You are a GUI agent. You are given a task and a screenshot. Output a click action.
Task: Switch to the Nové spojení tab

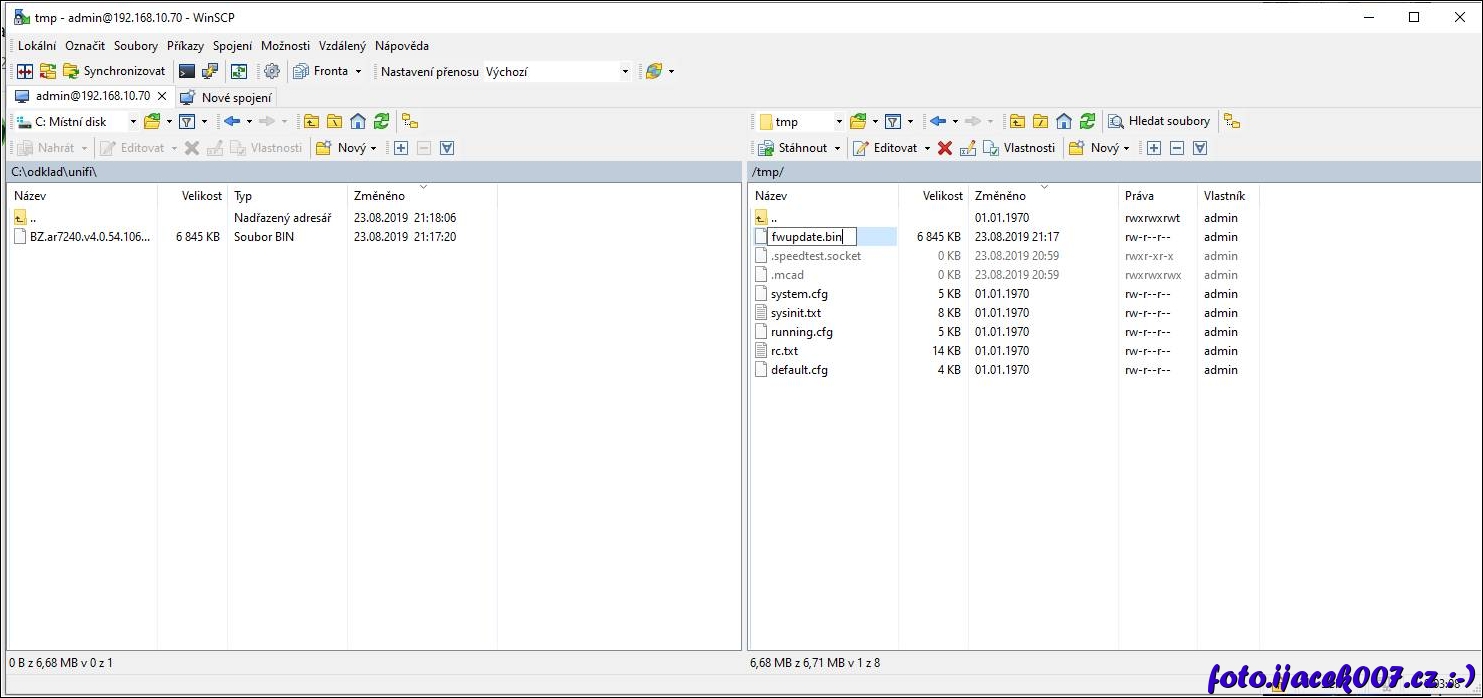tap(225, 97)
